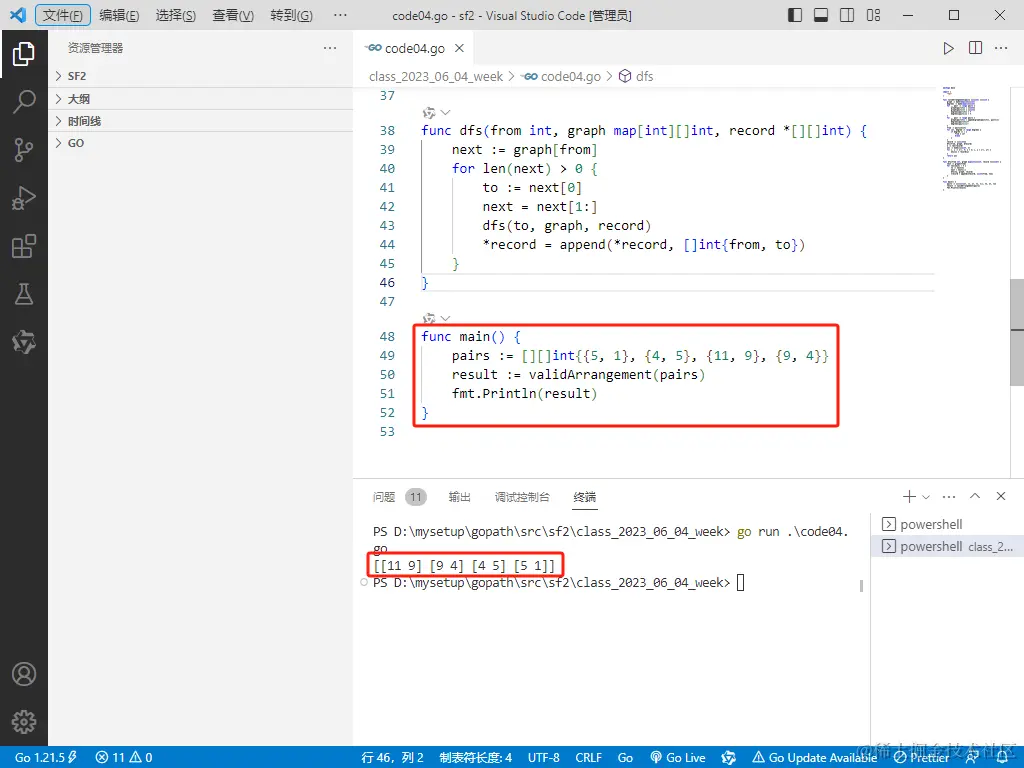Open the 查看(V) menu
The height and width of the screenshot is (768, 1024).
233,15
